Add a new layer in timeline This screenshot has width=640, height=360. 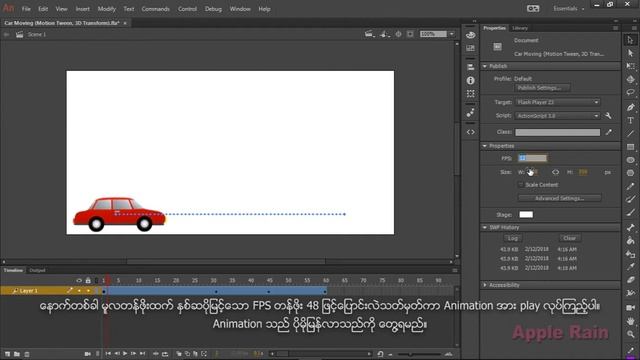tap(8, 354)
